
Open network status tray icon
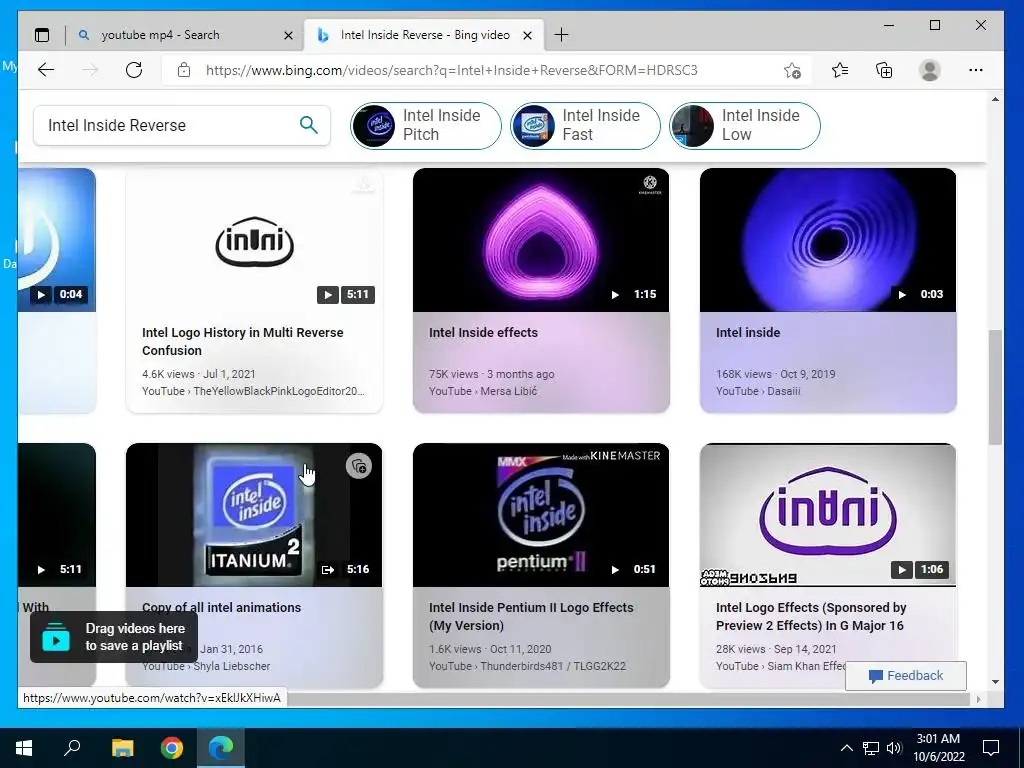(871, 748)
